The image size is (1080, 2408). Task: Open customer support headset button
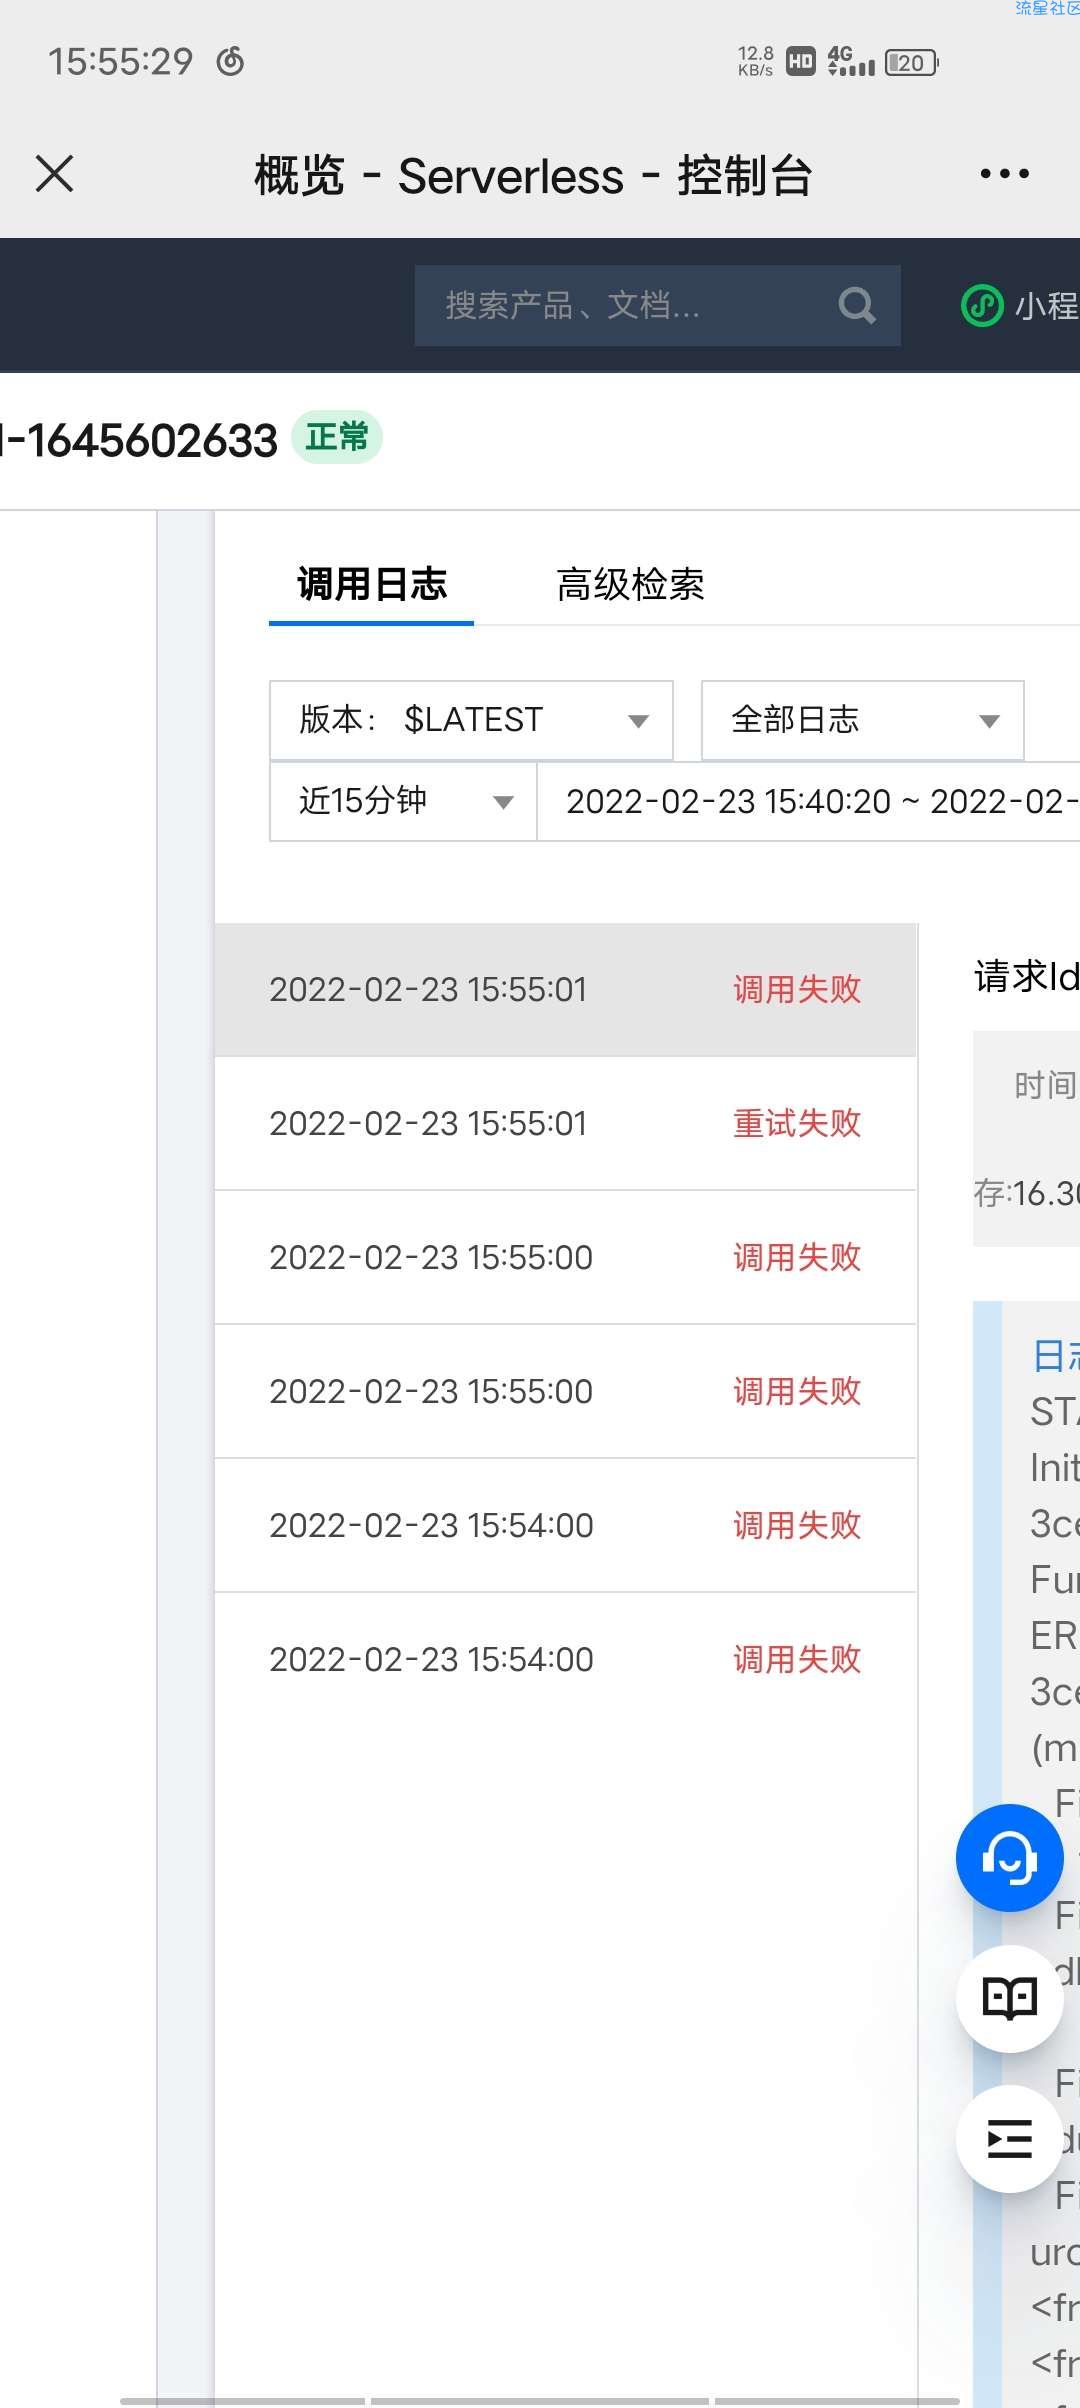click(1009, 1858)
